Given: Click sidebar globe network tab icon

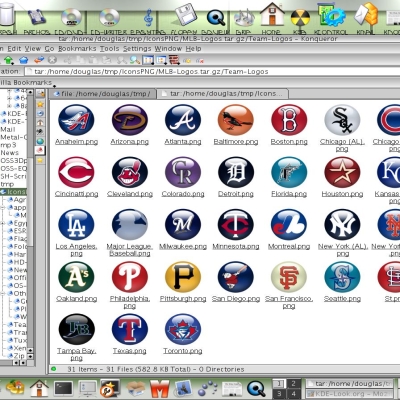Looking at the screenshot, I should (x=40, y=141).
